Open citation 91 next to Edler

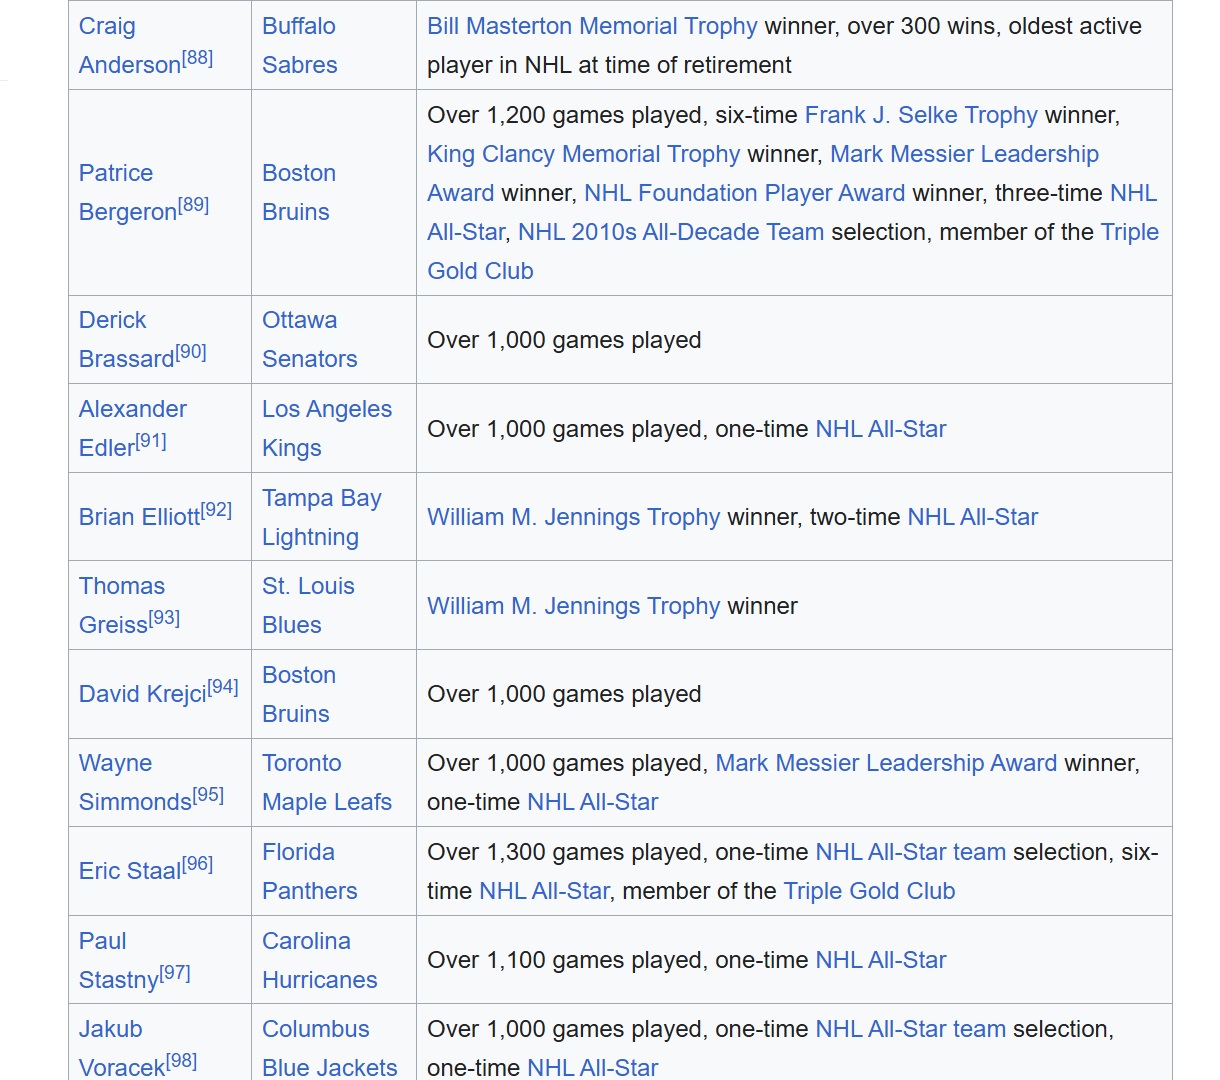(x=151, y=441)
